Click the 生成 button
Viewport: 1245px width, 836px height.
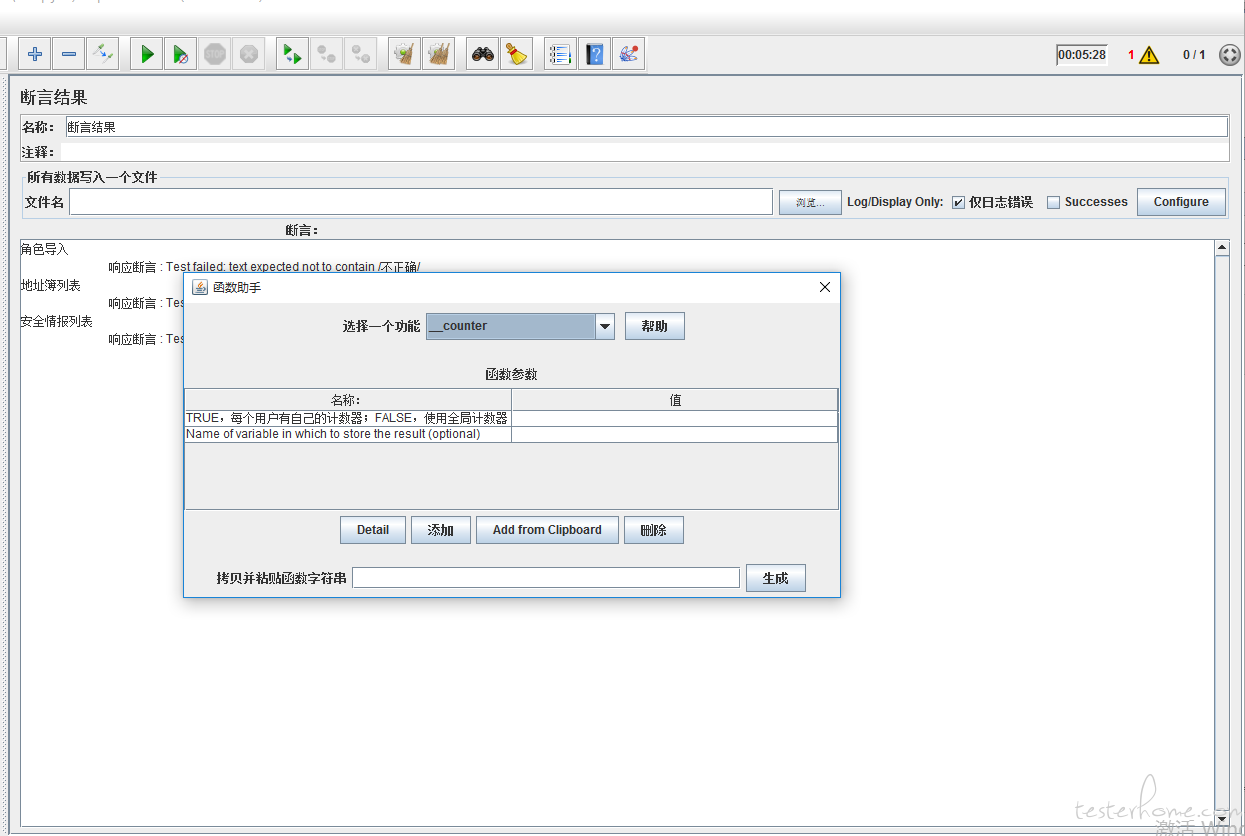click(x=776, y=578)
